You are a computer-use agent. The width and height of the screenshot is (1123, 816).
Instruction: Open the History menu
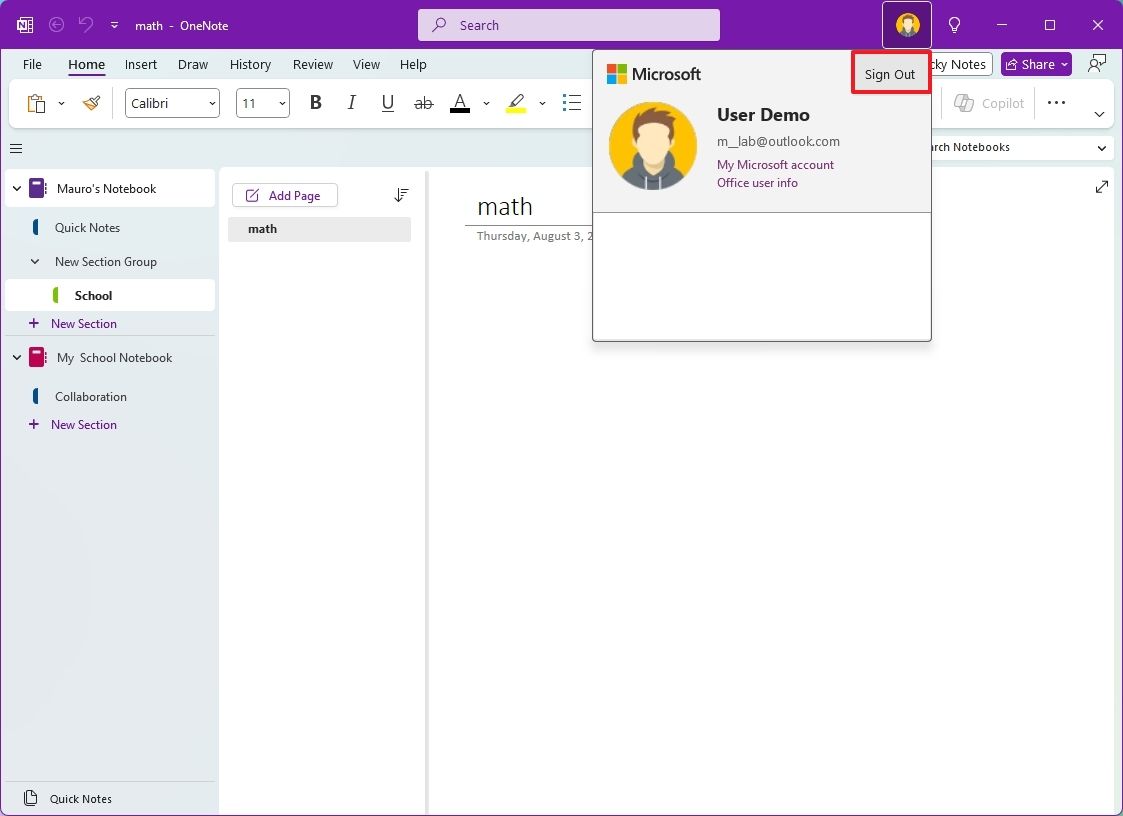click(250, 64)
